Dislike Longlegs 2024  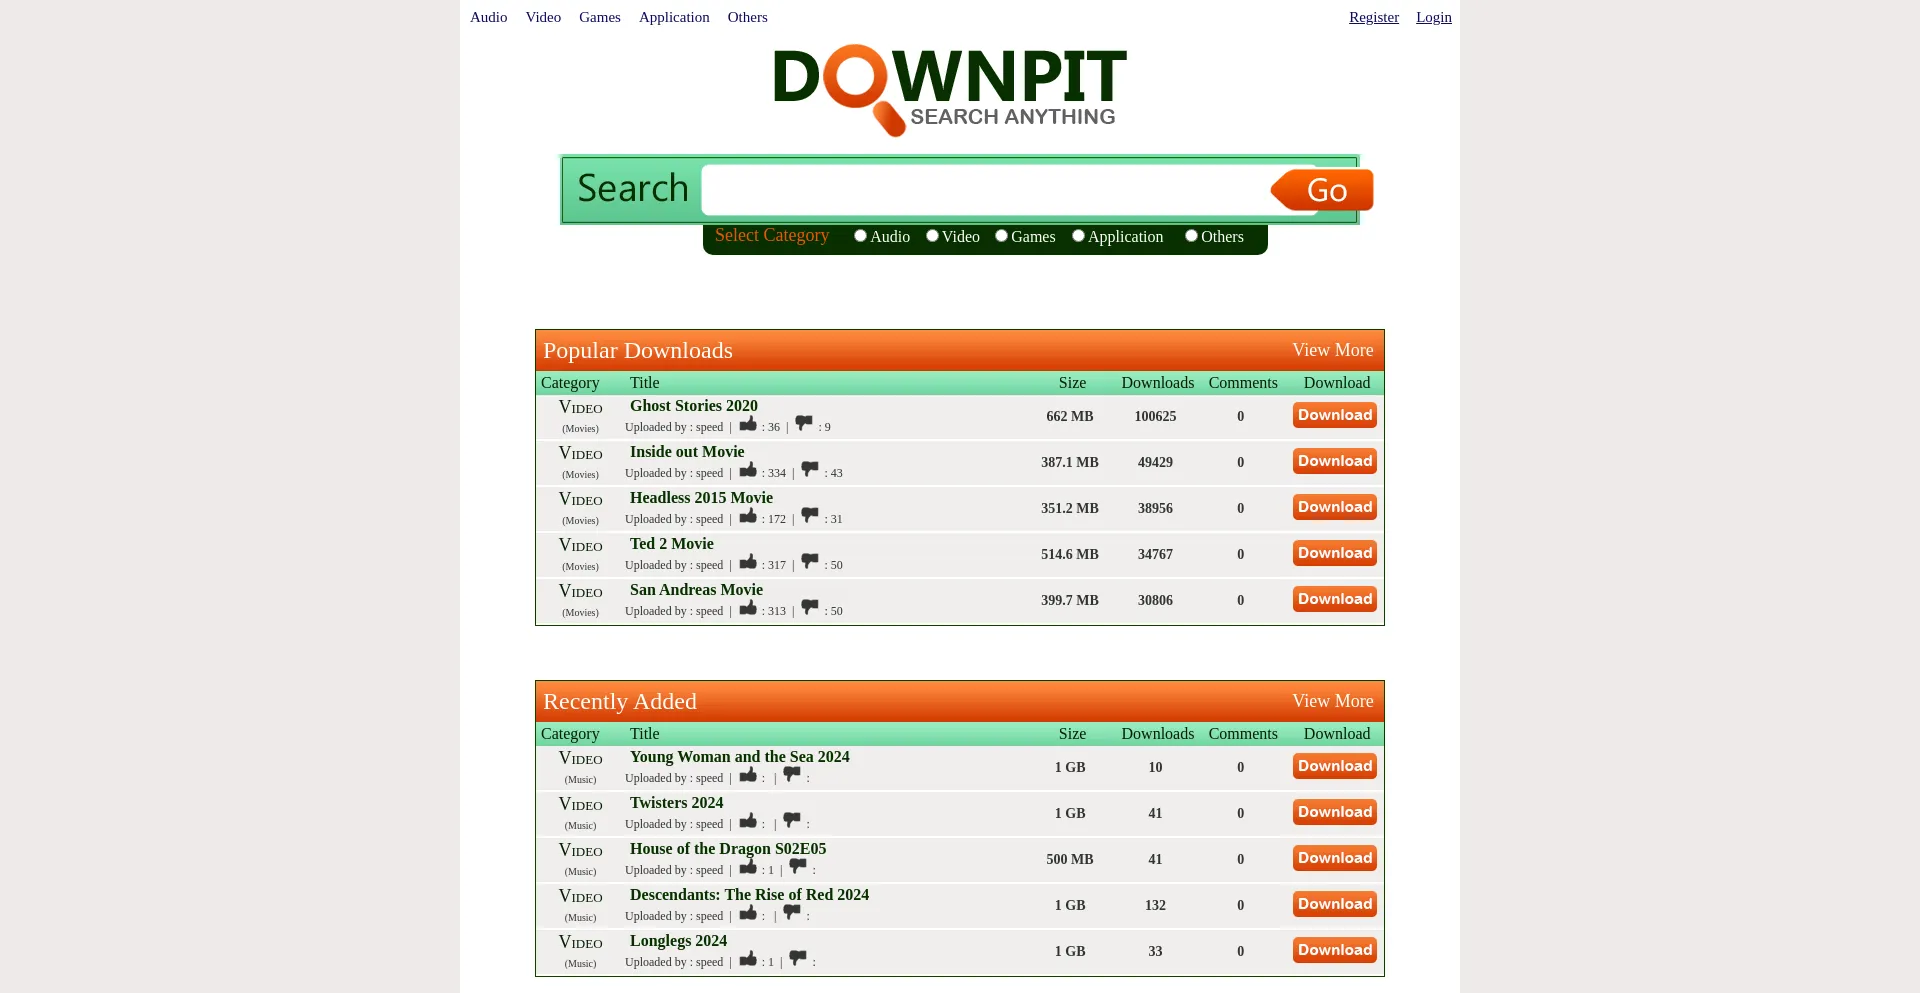(798, 959)
